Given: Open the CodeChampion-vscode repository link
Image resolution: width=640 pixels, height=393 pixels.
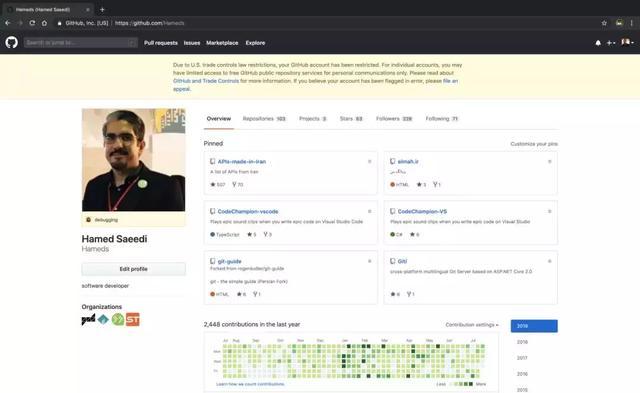Looking at the screenshot, I should pyautogui.click(x=248, y=211).
